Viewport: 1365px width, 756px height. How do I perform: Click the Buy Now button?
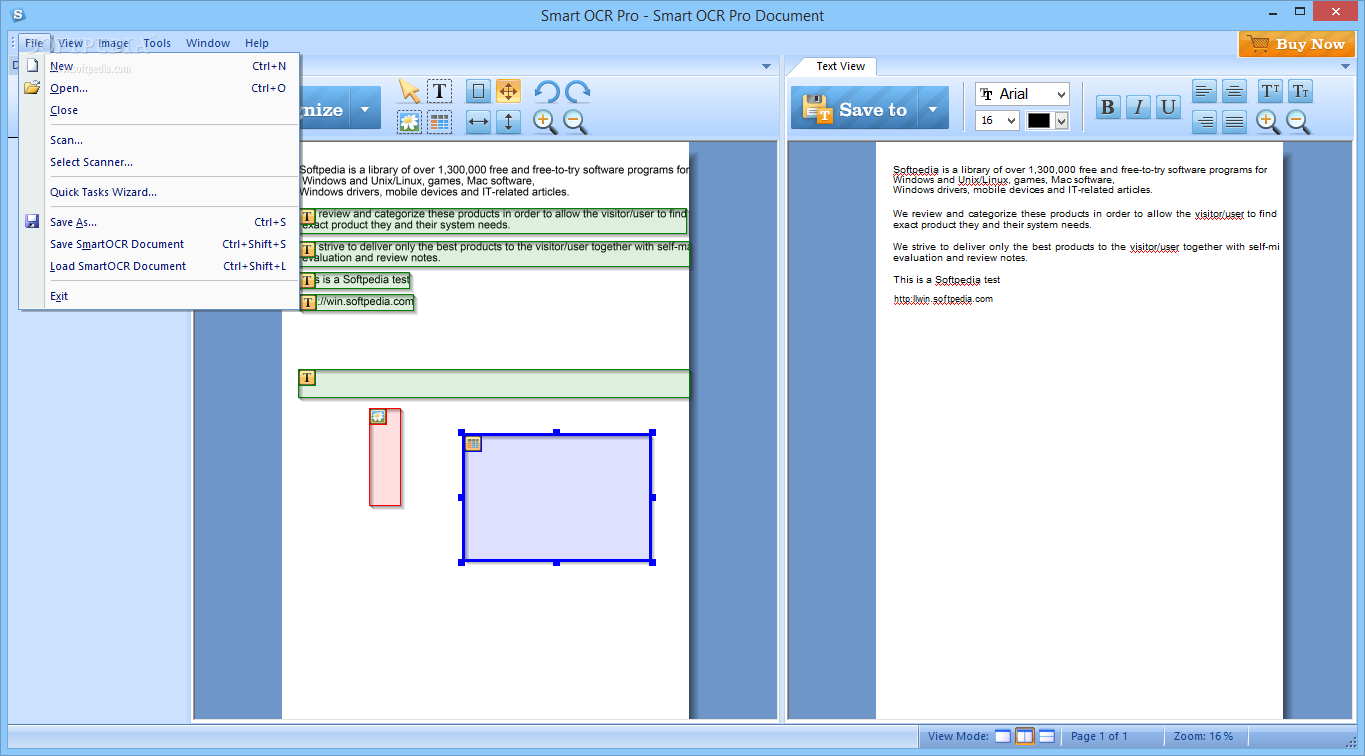[x=1297, y=43]
